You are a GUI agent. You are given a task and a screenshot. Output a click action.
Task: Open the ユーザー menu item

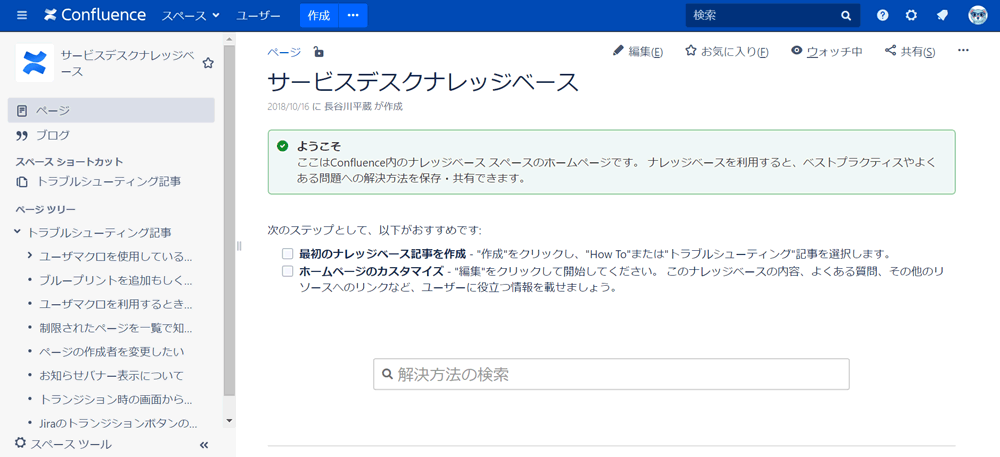point(258,16)
